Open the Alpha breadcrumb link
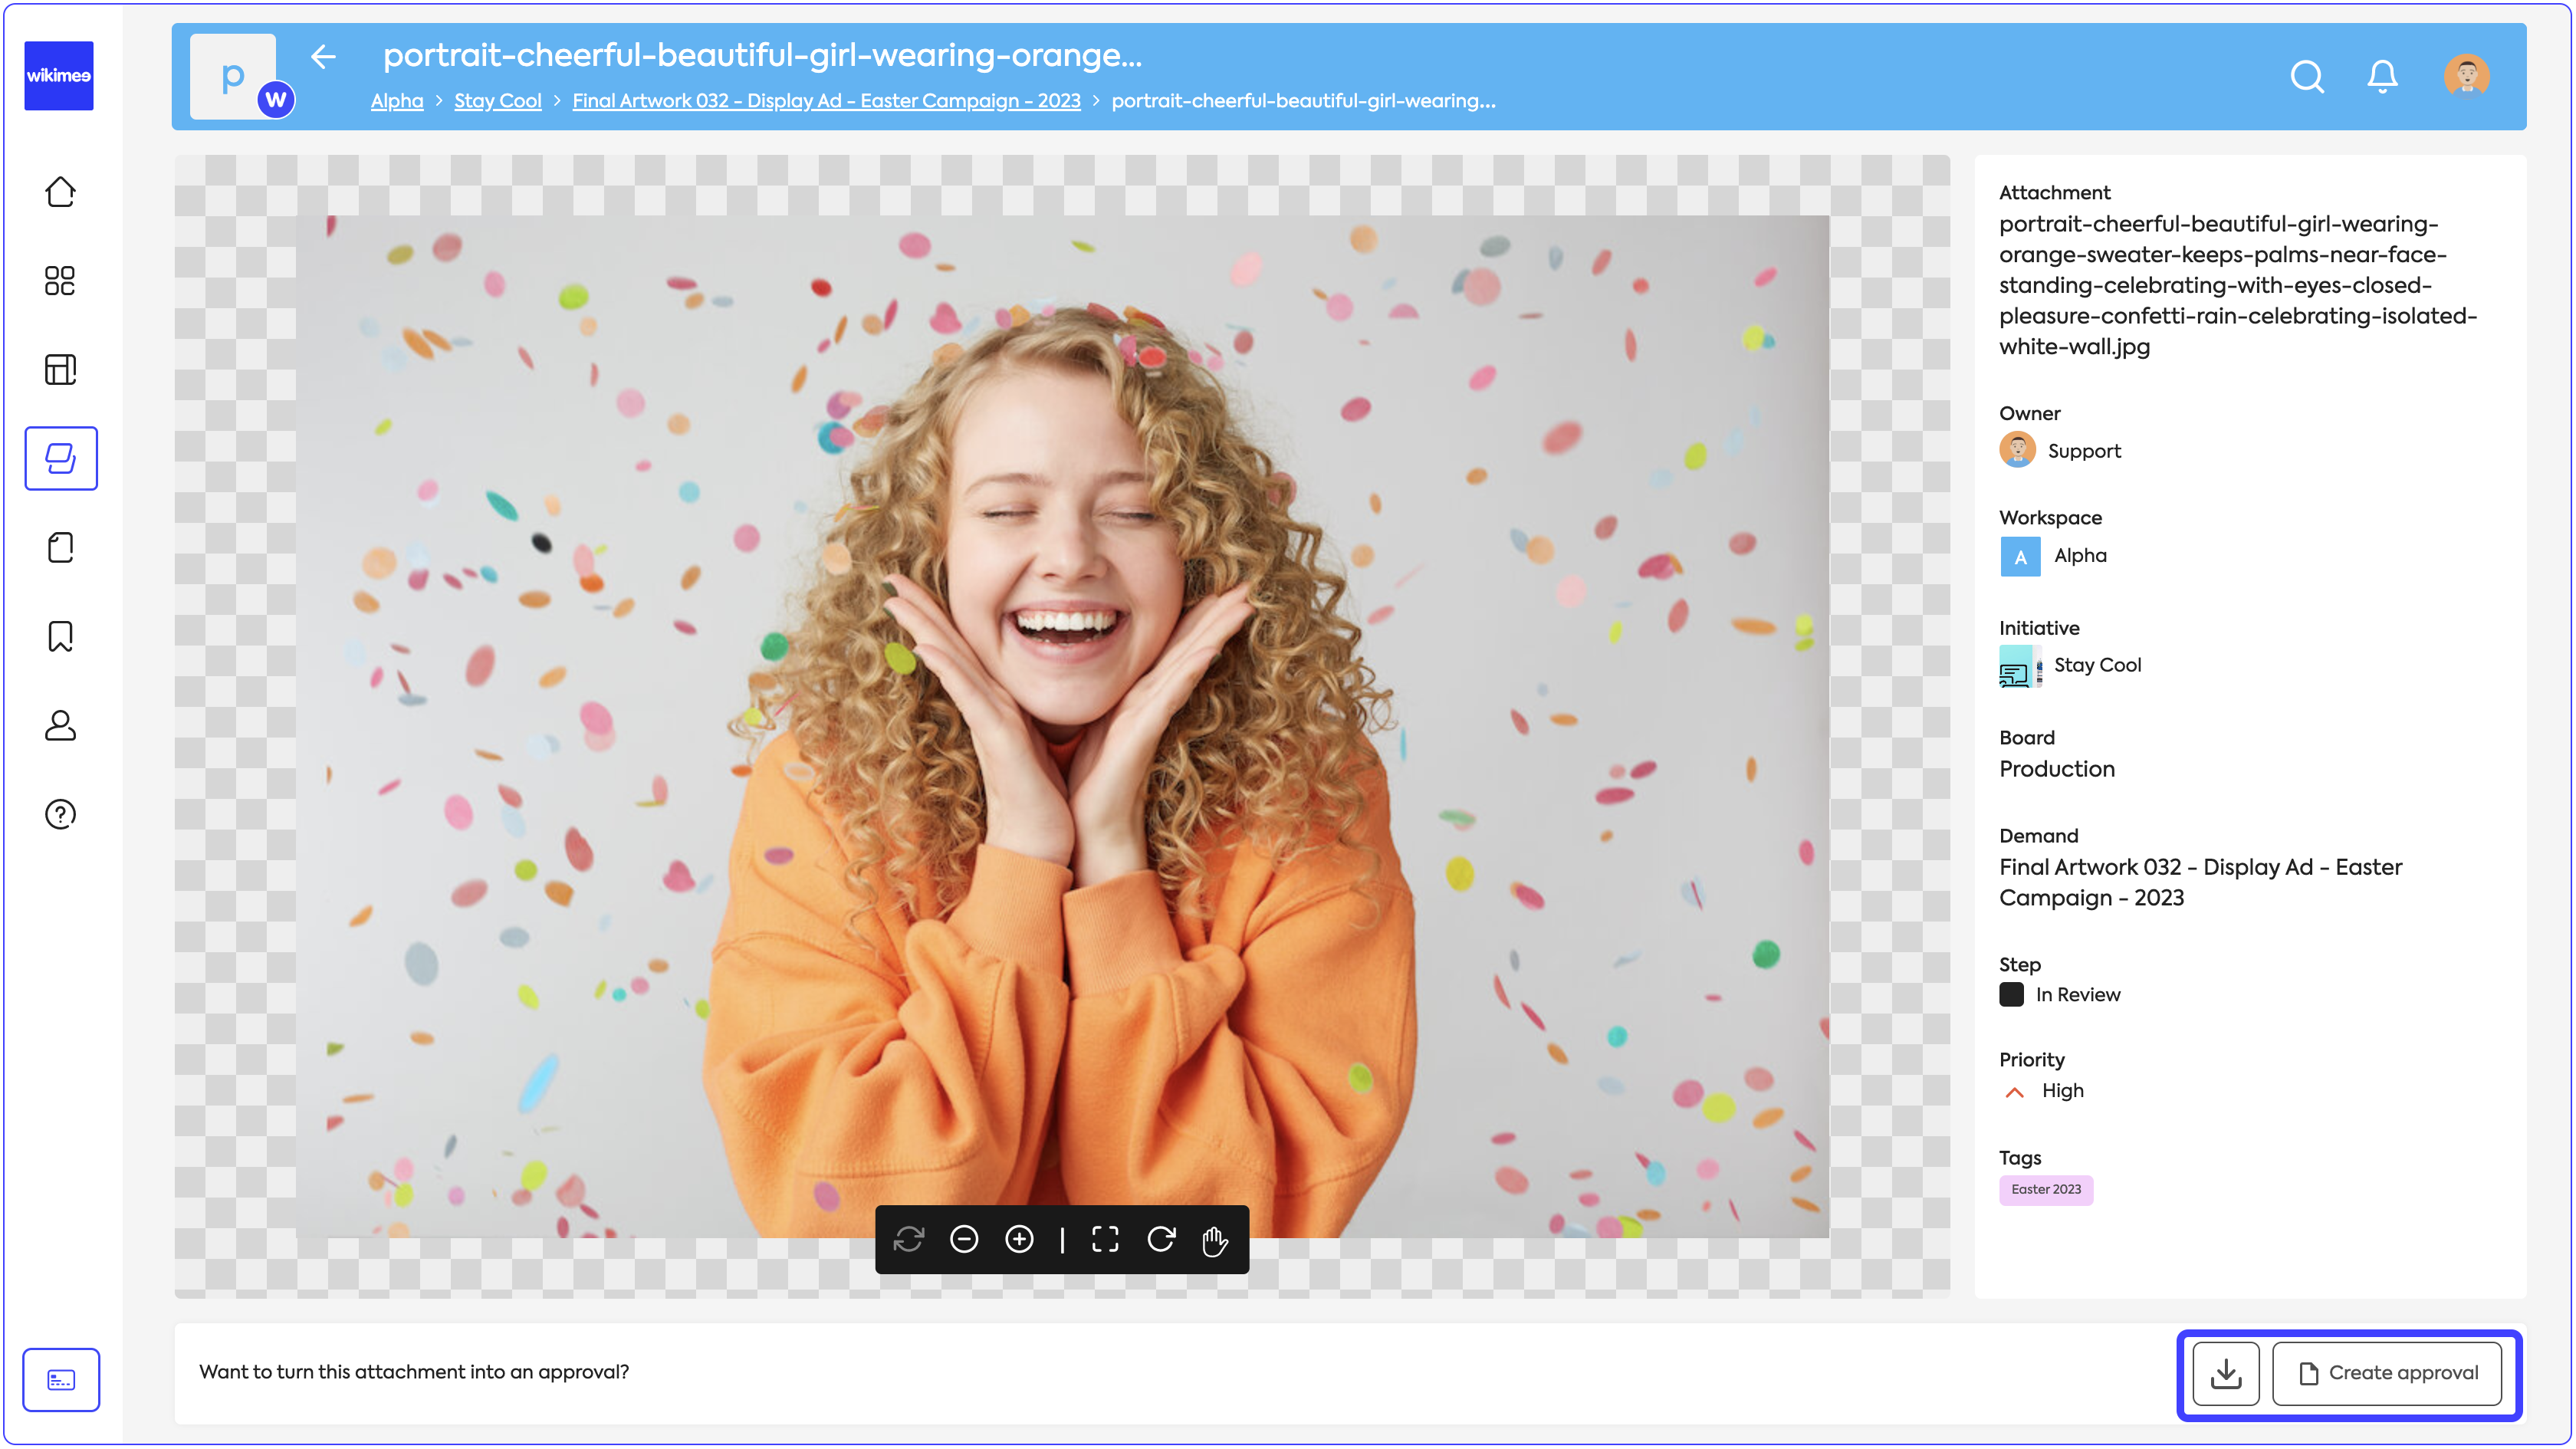 pyautogui.click(x=396, y=101)
